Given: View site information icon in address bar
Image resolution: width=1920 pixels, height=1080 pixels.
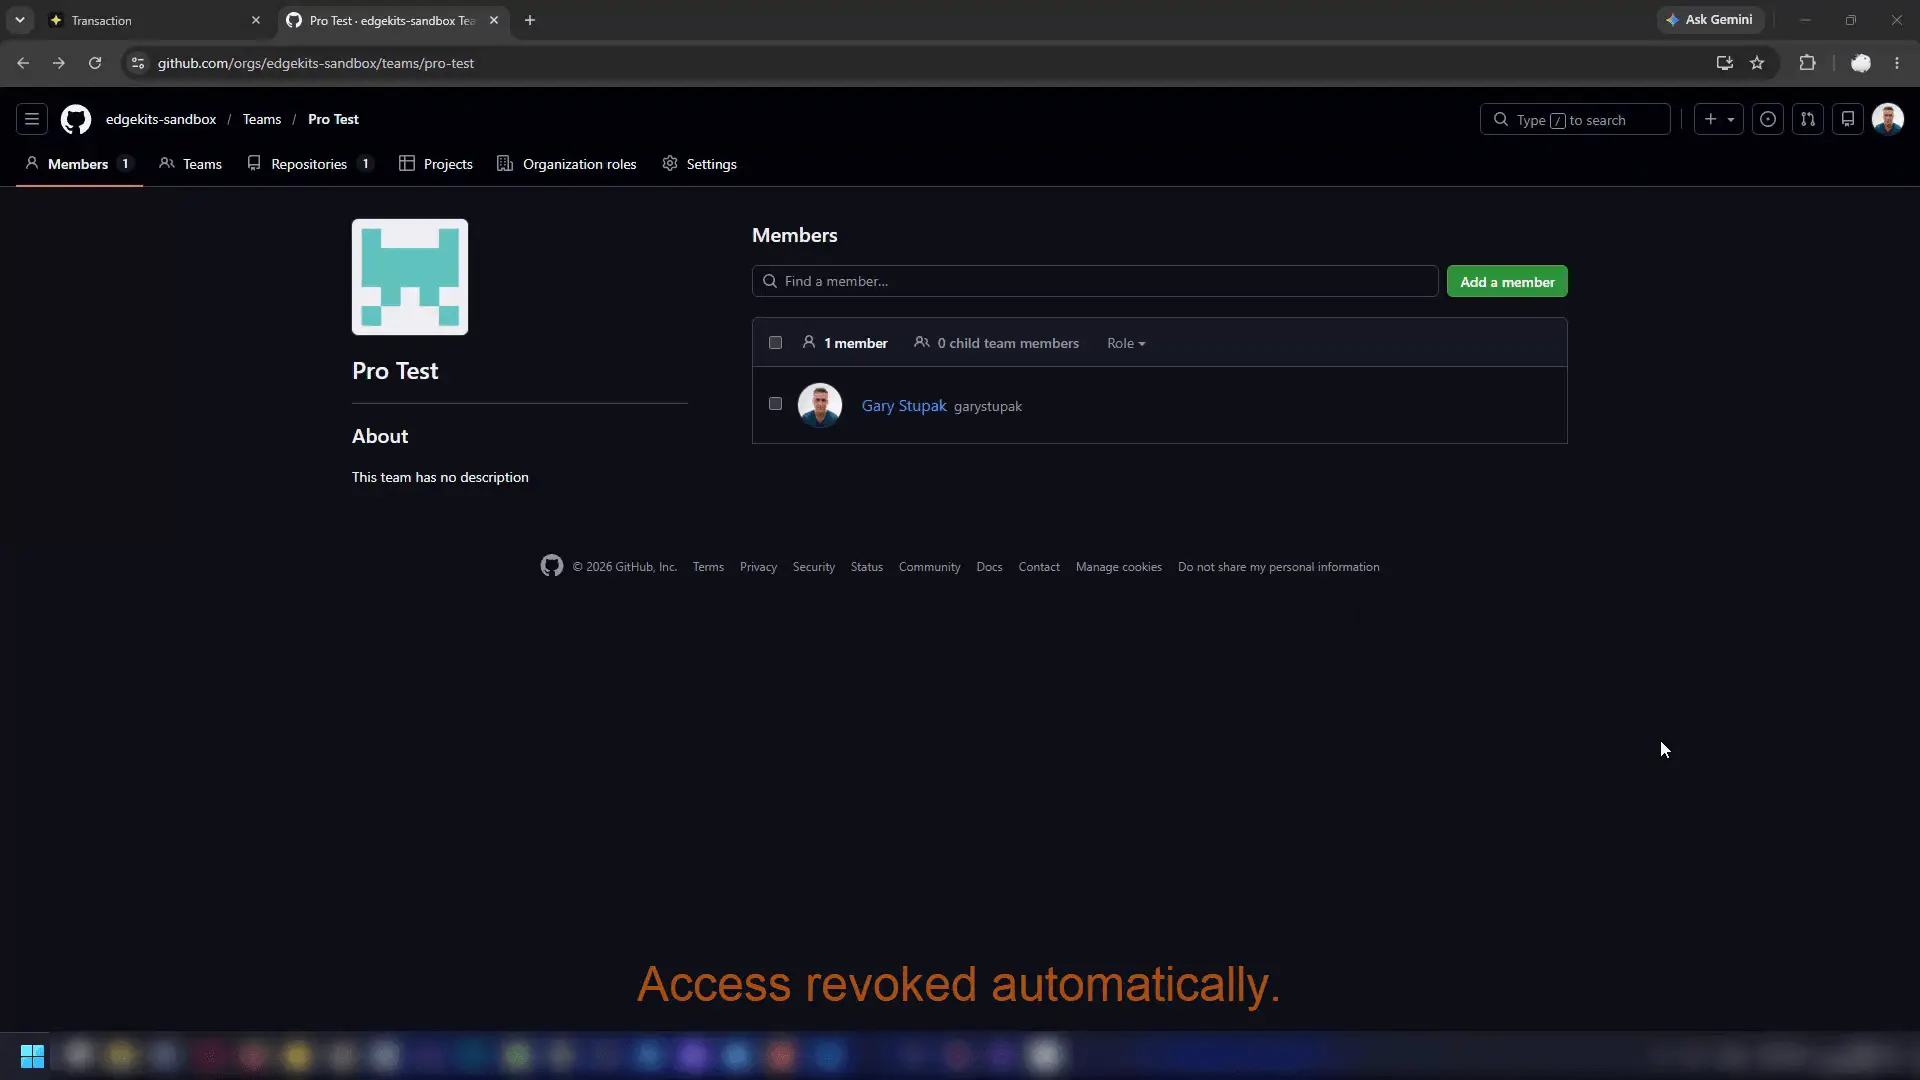Looking at the screenshot, I should pyautogui.click(x=138, y=63).
